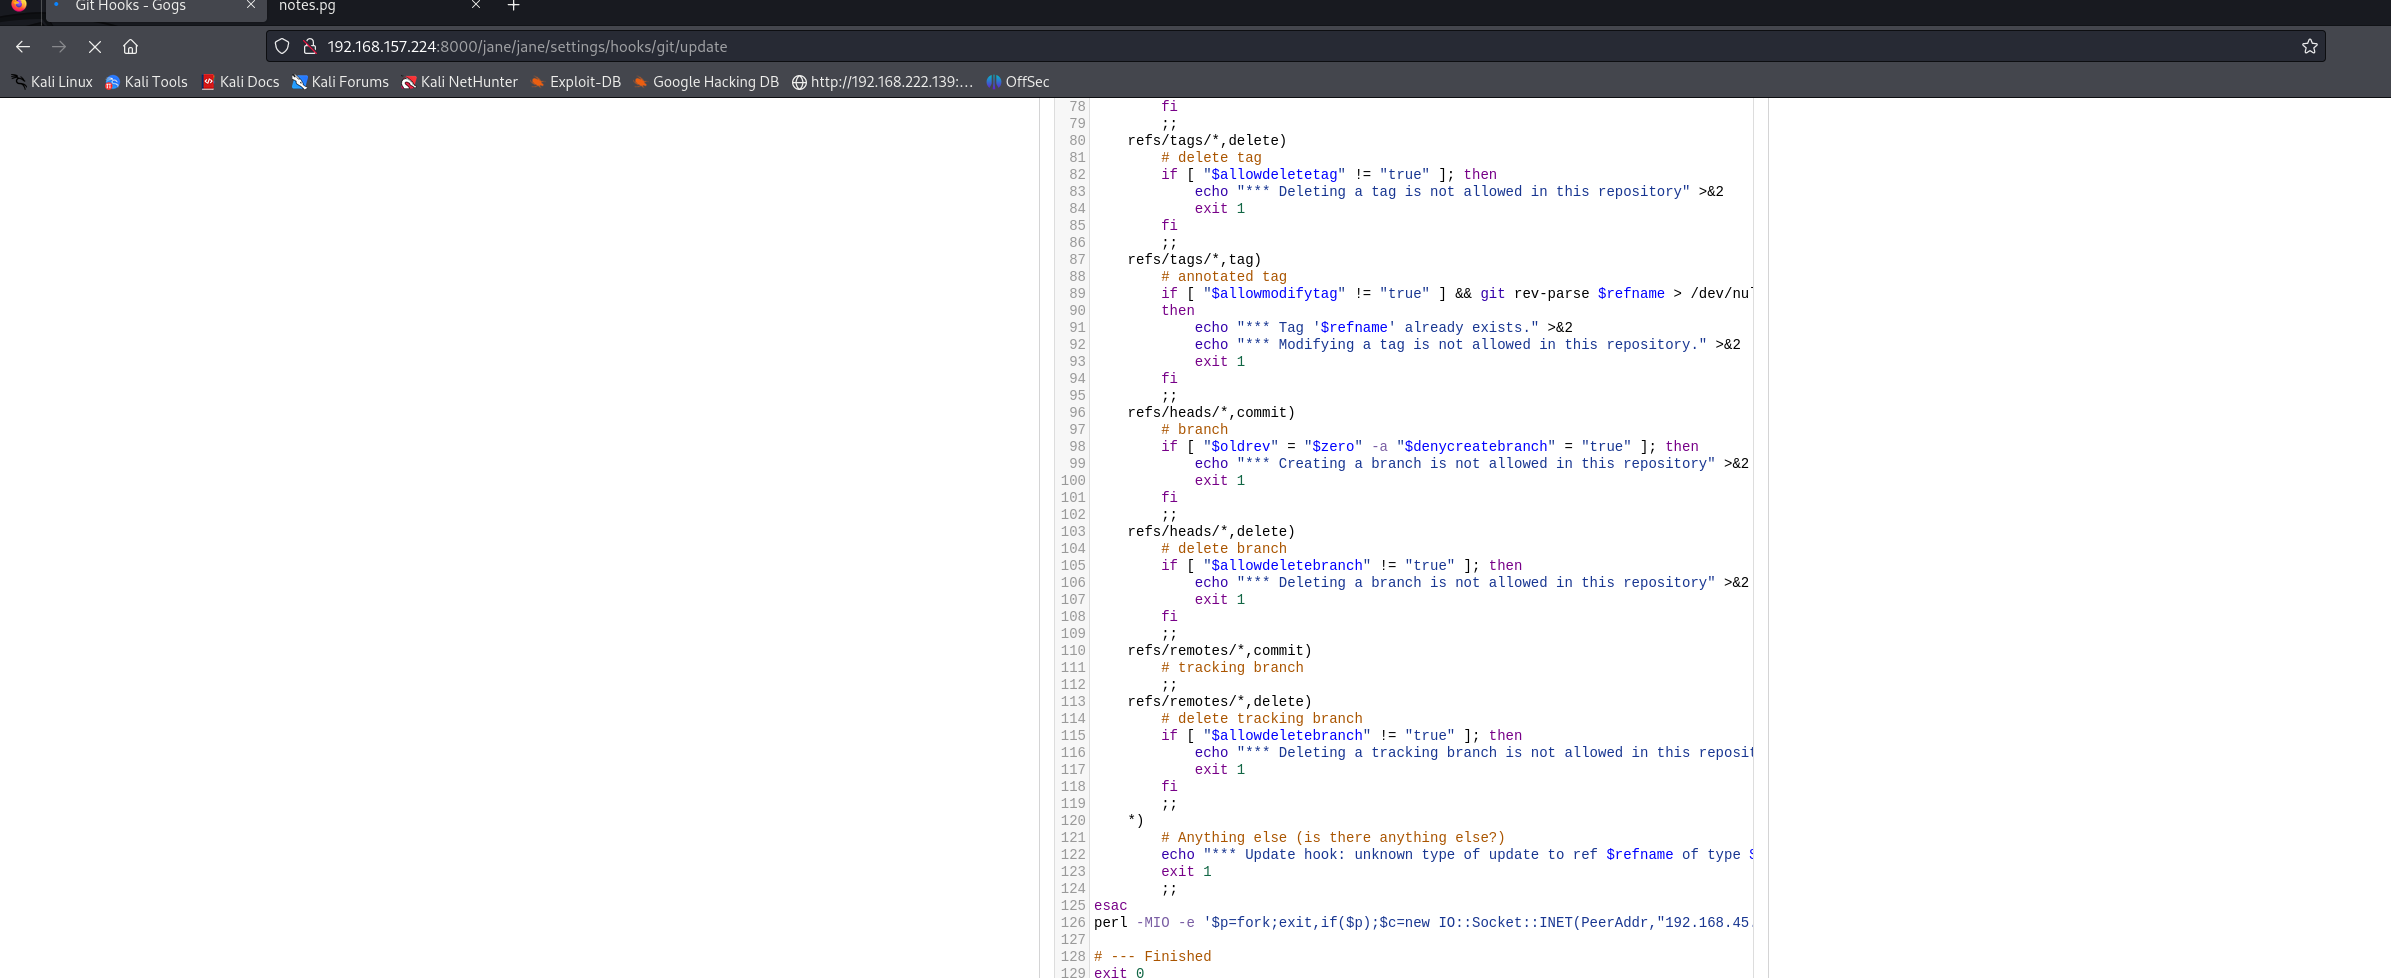This screenshot has width=2391, height=978.
Task: Click the 'exit 0' line
Action: (x=1119, y=972)
